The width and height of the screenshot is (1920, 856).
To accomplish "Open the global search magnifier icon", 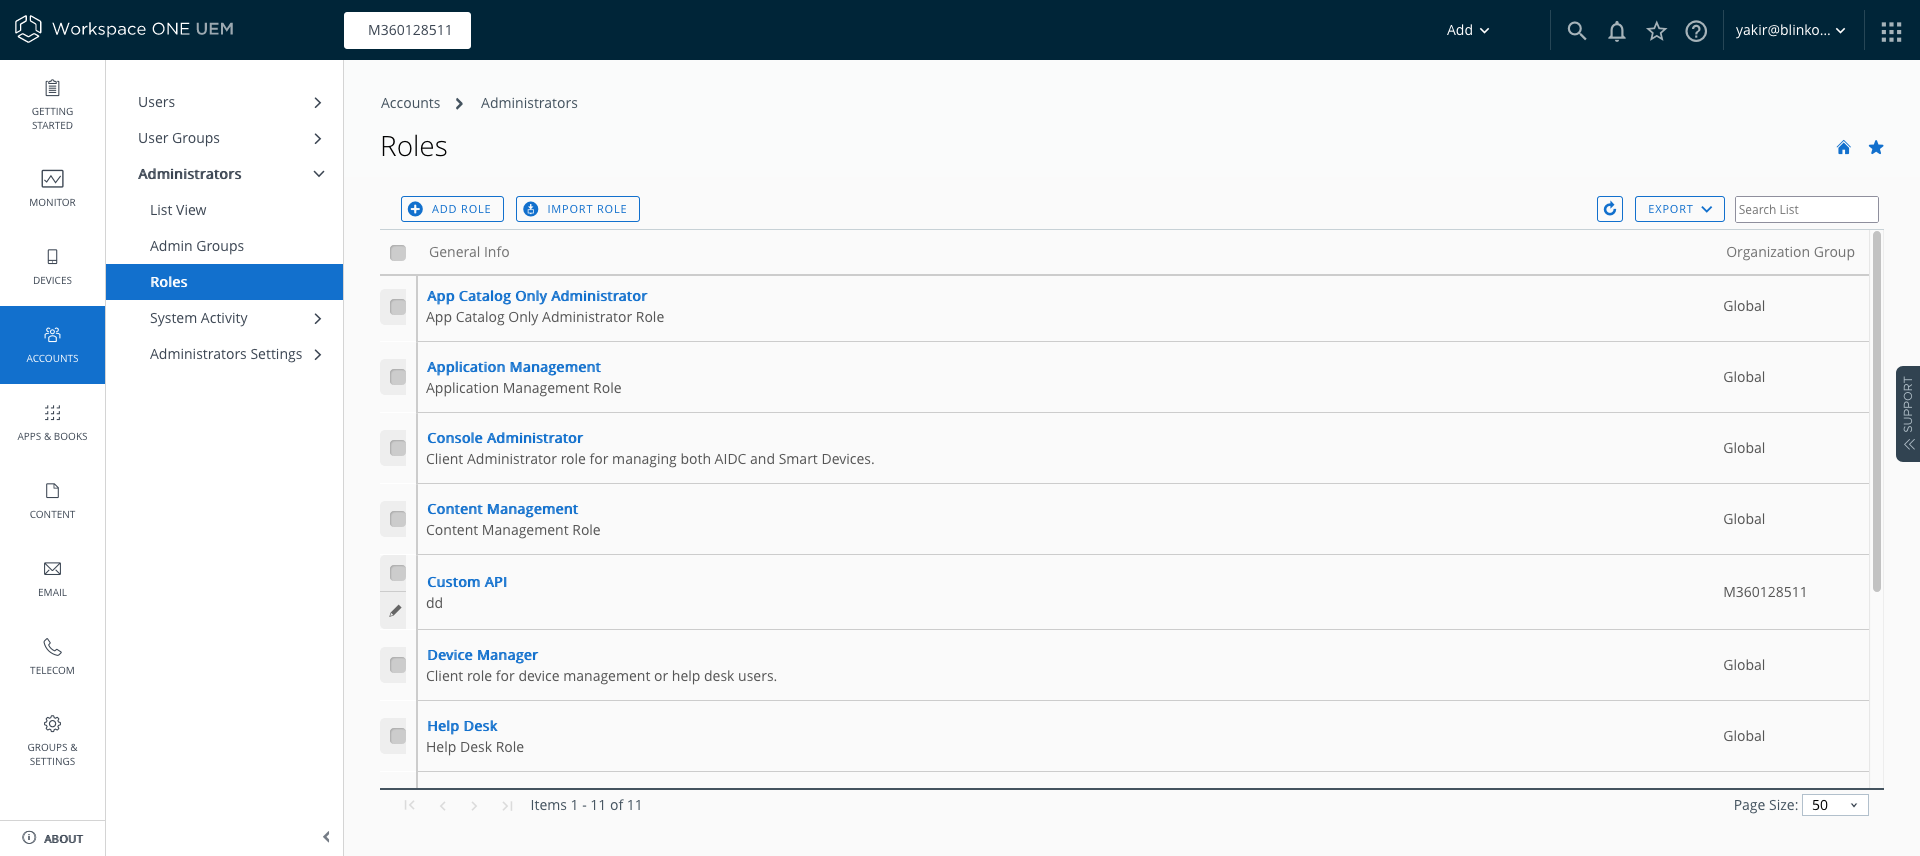I will coord(1577,30).
